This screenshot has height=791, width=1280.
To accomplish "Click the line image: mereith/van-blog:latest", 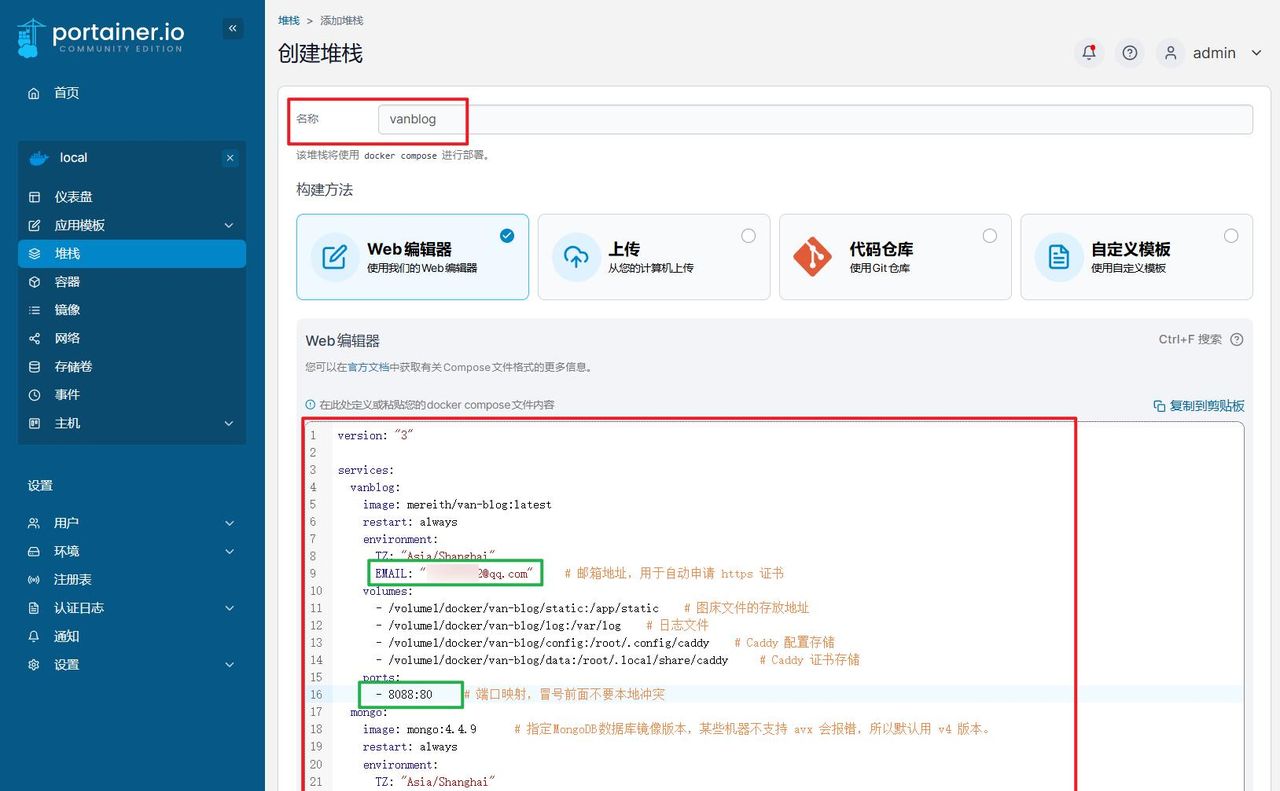I will pyautogui.click(x=457, y=505).
